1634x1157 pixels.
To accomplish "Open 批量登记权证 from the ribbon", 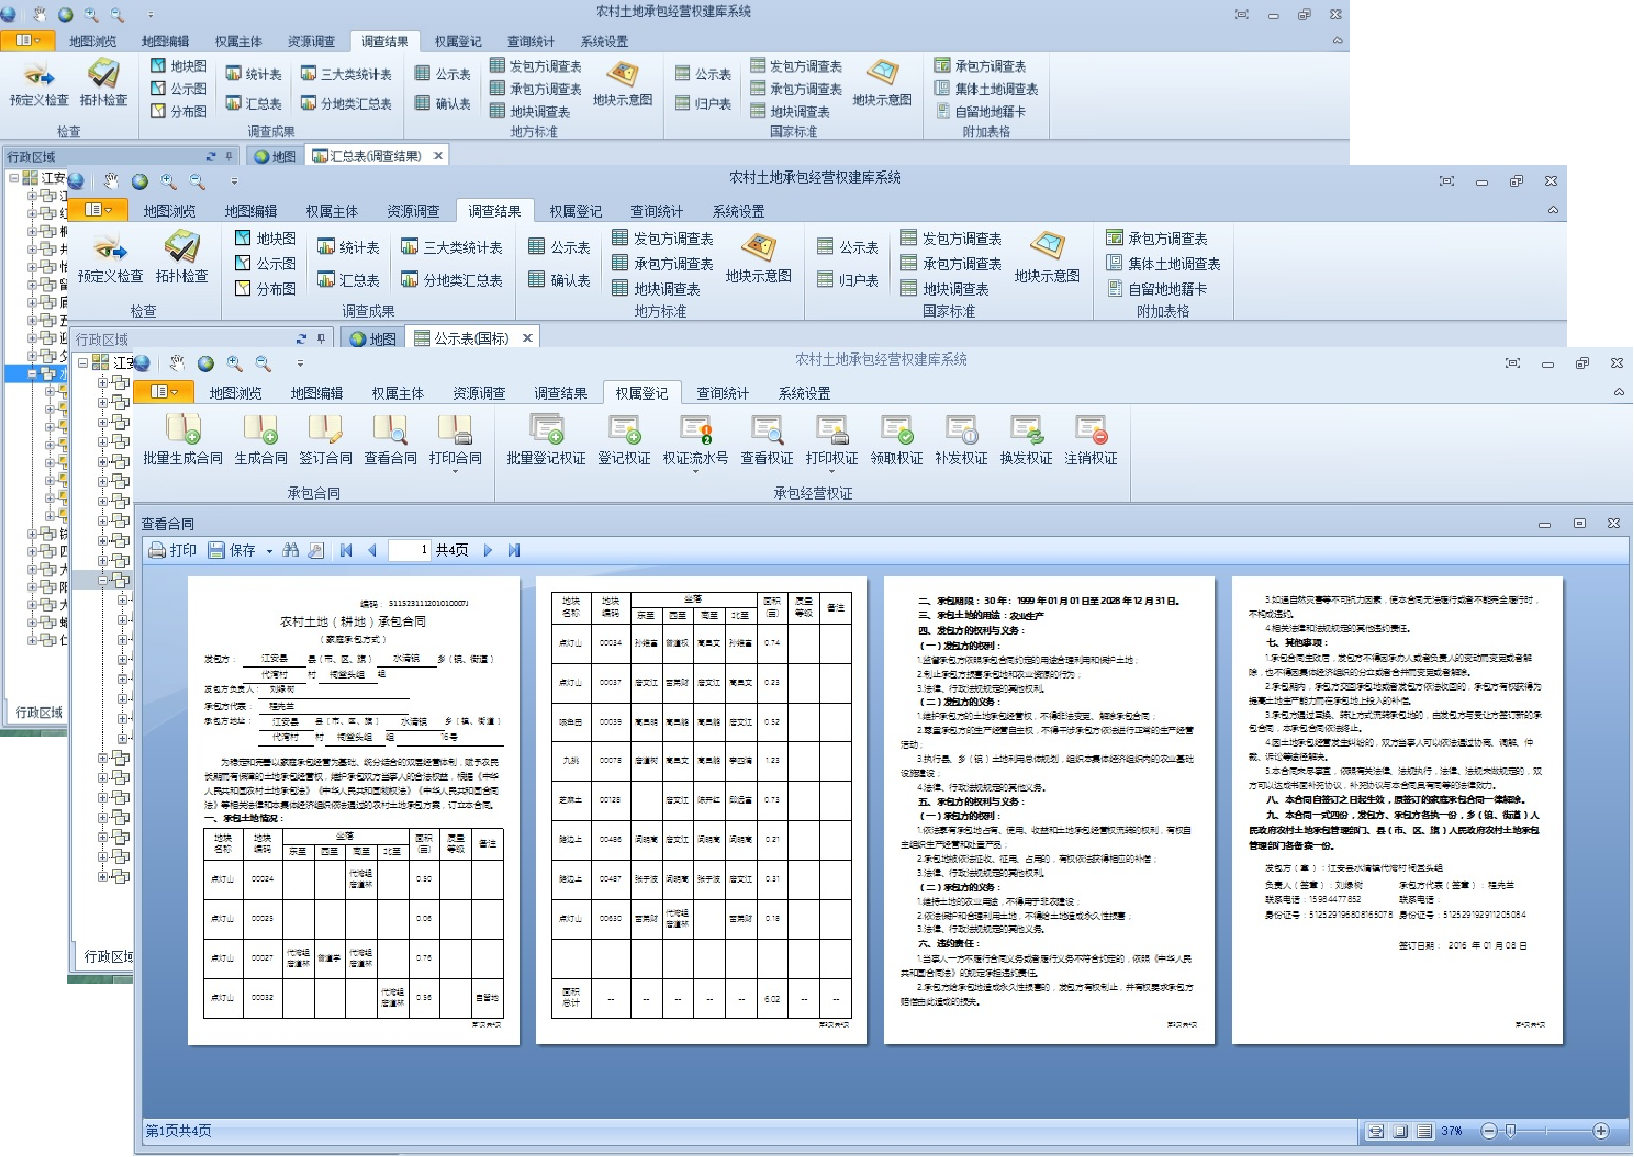I will point(545,440).
